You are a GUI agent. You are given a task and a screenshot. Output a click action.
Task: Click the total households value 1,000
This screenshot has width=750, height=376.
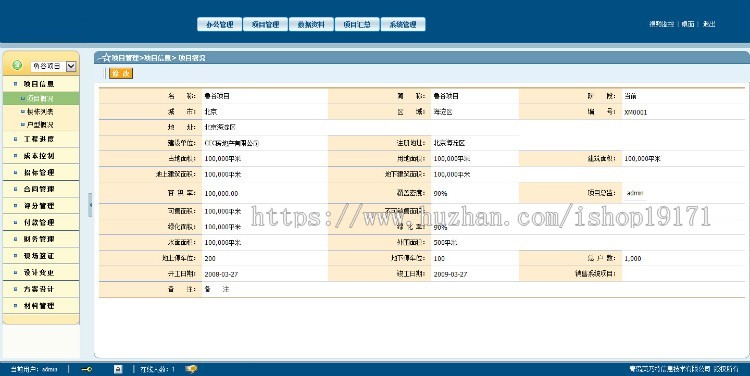click(x=633, y=258)
